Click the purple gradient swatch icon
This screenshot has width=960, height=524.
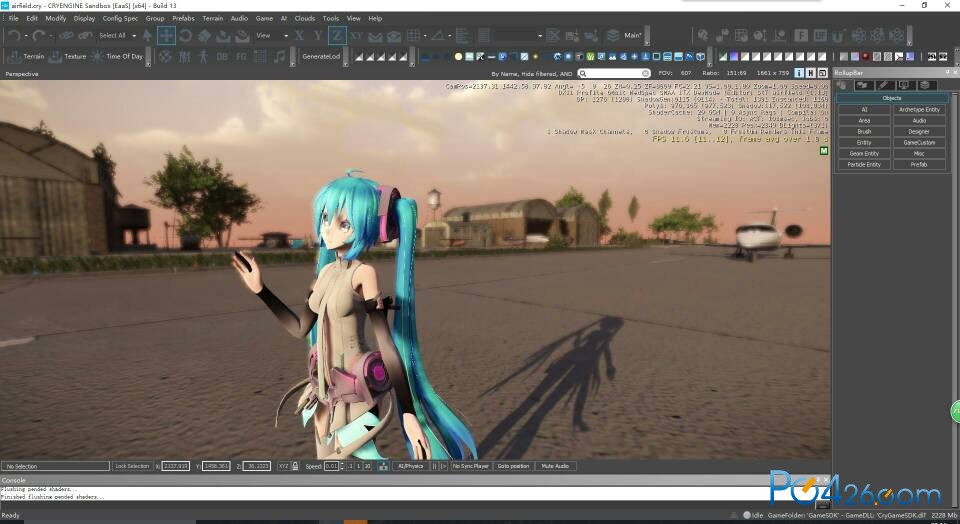pos(733,56)
